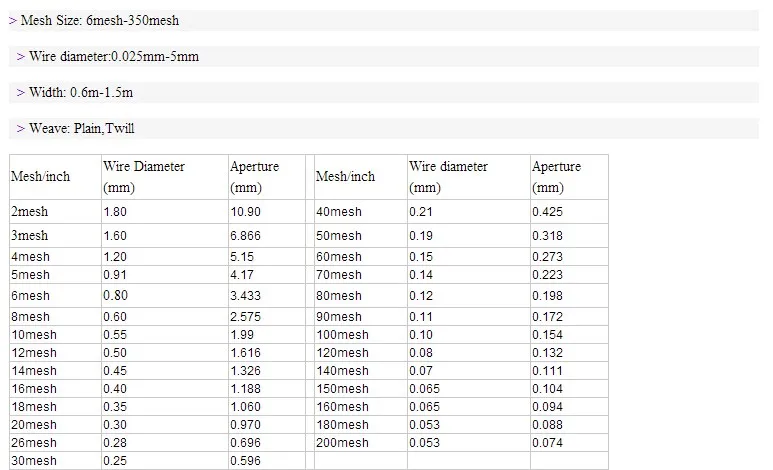773x470 pixels.
Task: Click the 0.21 wire diameter value
Action: click(x=420, y=212)
